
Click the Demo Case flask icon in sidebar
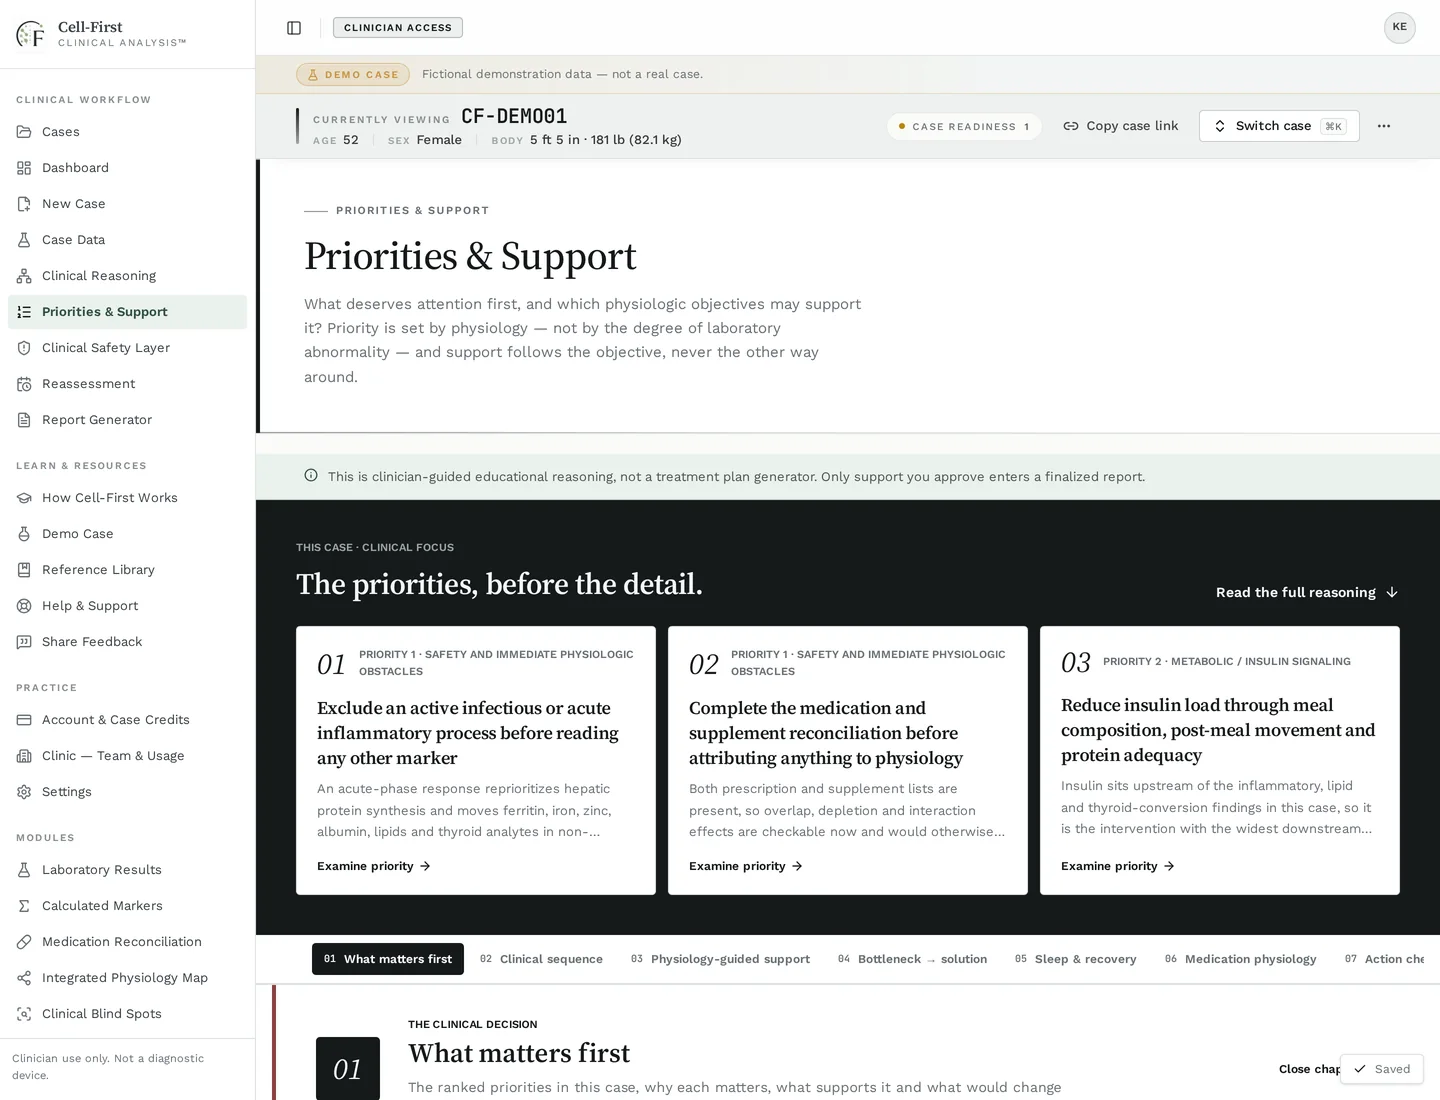(x=24, y=534)
